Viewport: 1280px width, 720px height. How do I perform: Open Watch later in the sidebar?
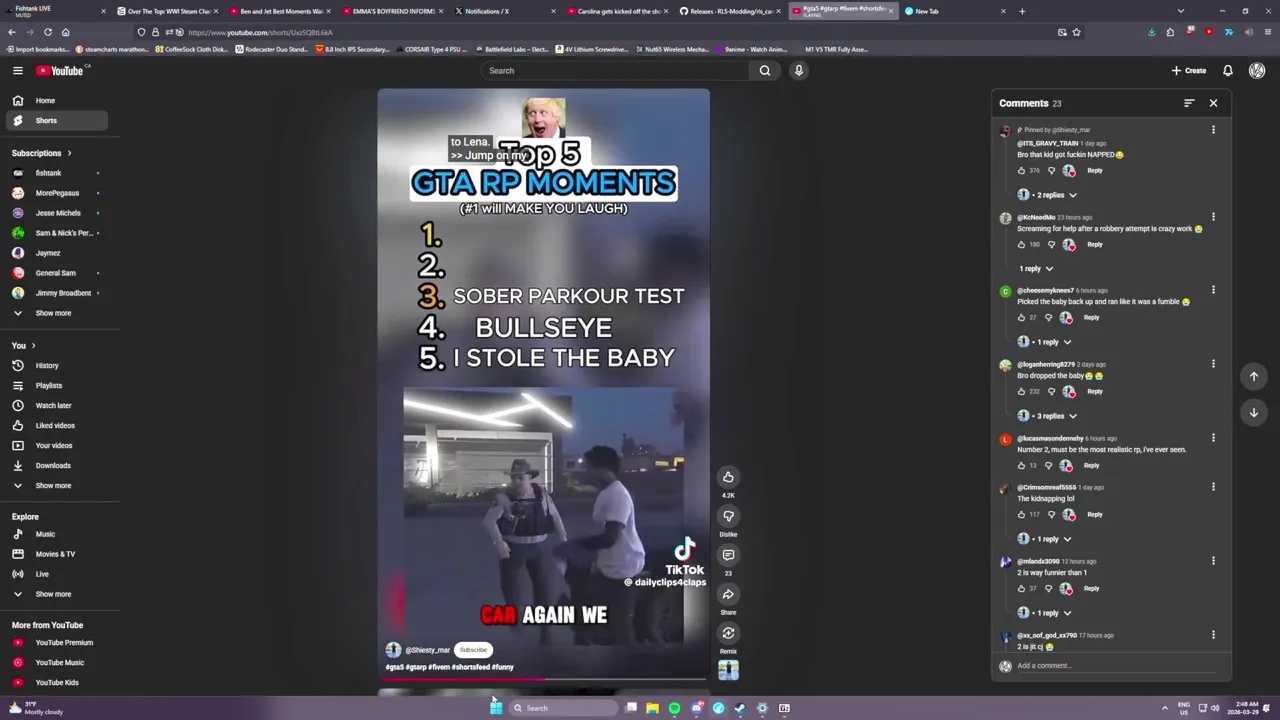[x=57, y=405]
